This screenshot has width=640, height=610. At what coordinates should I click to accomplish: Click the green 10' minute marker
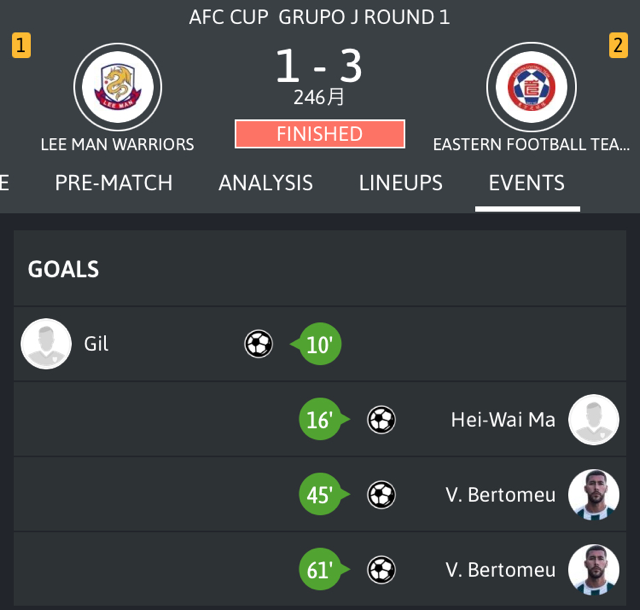[x=318, y=344]
